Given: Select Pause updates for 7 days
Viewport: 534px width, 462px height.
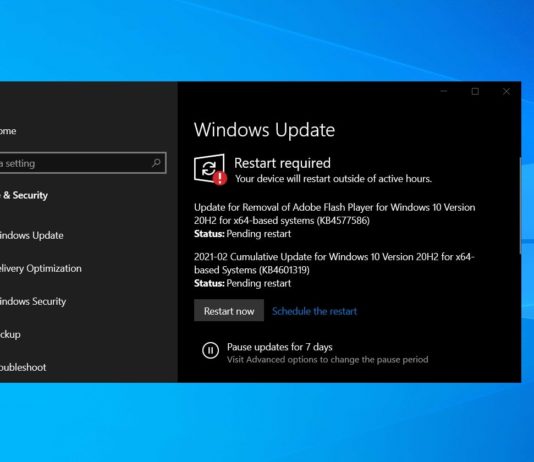Looking at the screenshot, I should [280, 347].
